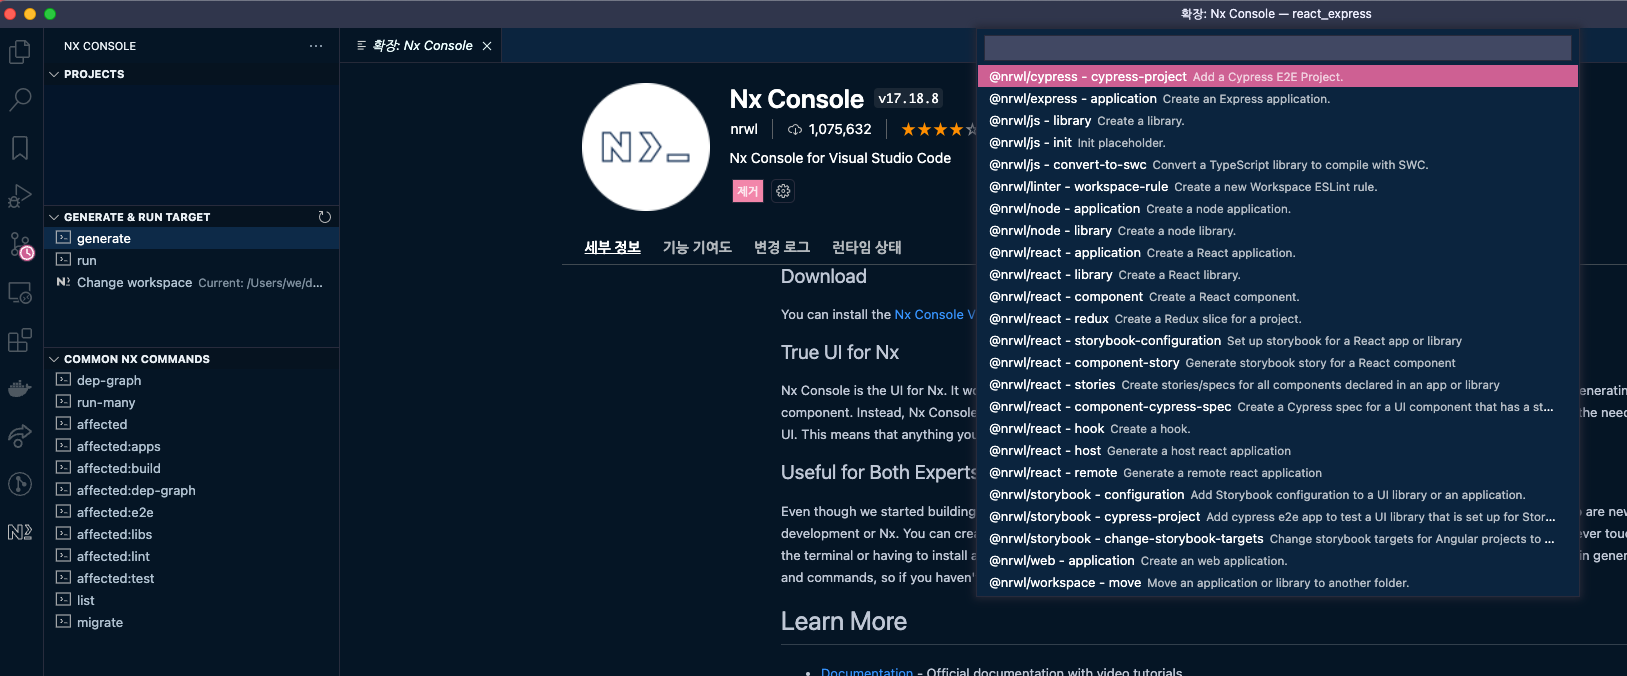Switch to the 런타임 상태 tab
The height and width of the screenshot is (676, 1627).
coord(866,247)
